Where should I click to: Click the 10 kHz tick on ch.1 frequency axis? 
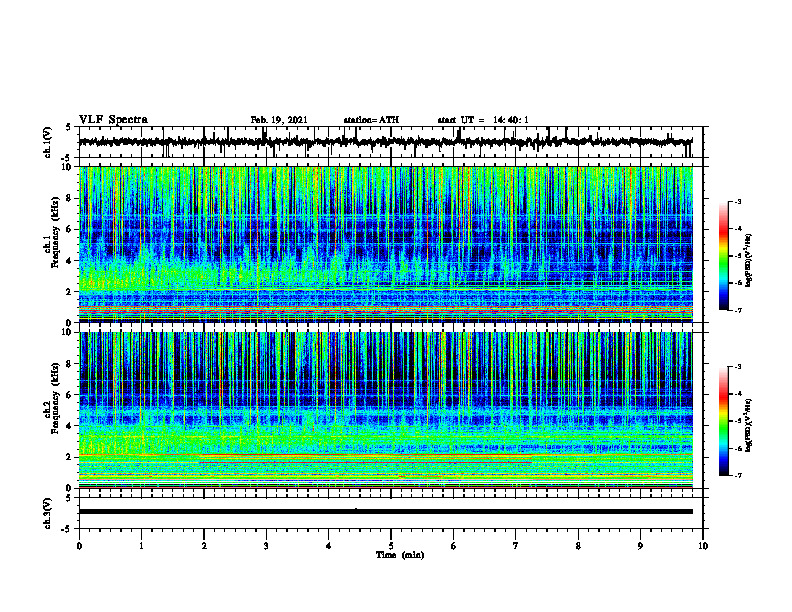point(69,167)
